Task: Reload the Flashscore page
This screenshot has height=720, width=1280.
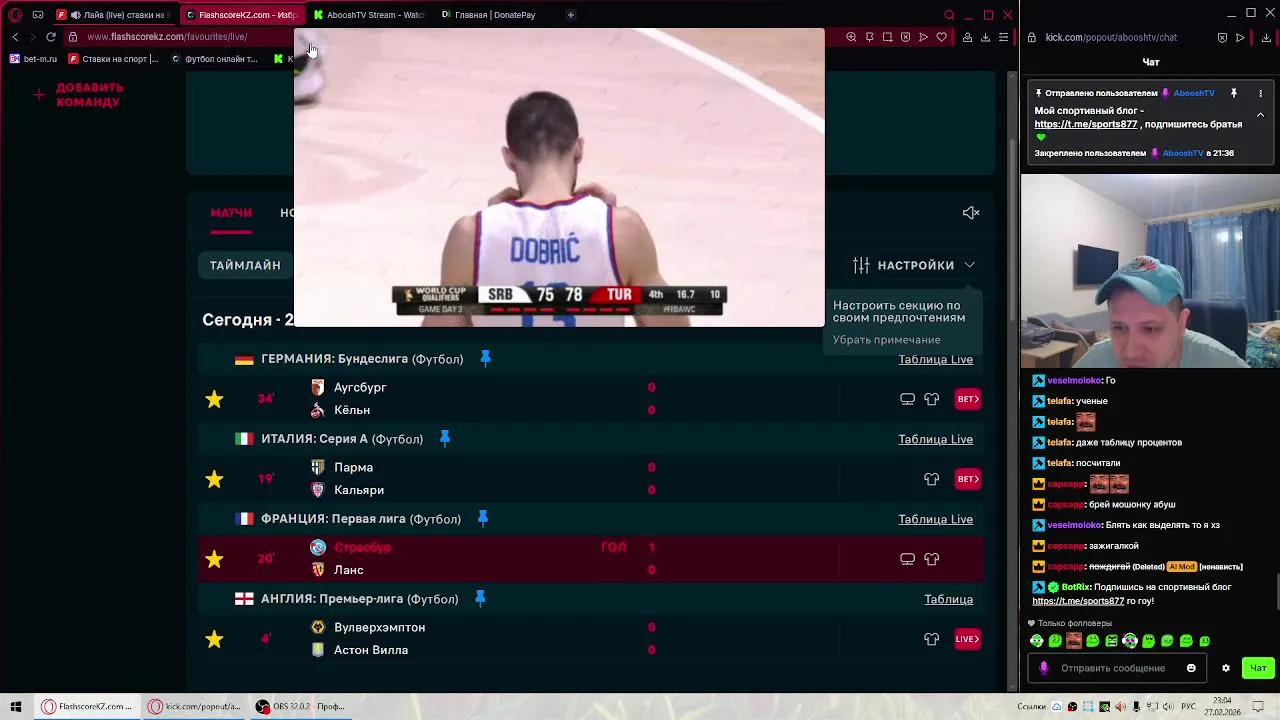Action: pyautogui.click(x=51, y=37)
